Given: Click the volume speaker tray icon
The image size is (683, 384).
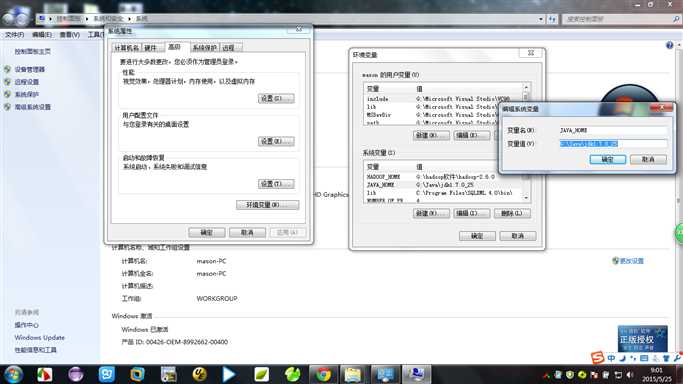Looking at the screenshot, I should (630, 374).
